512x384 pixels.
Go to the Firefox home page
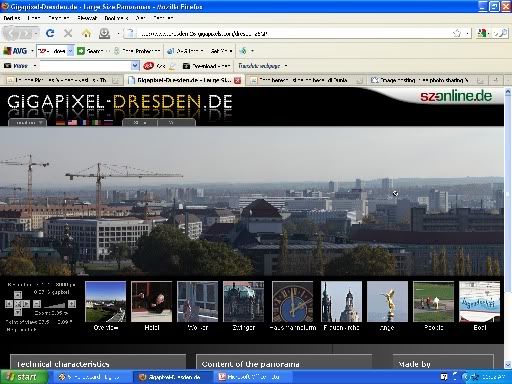pyautogui.click(x=86, y=33)
